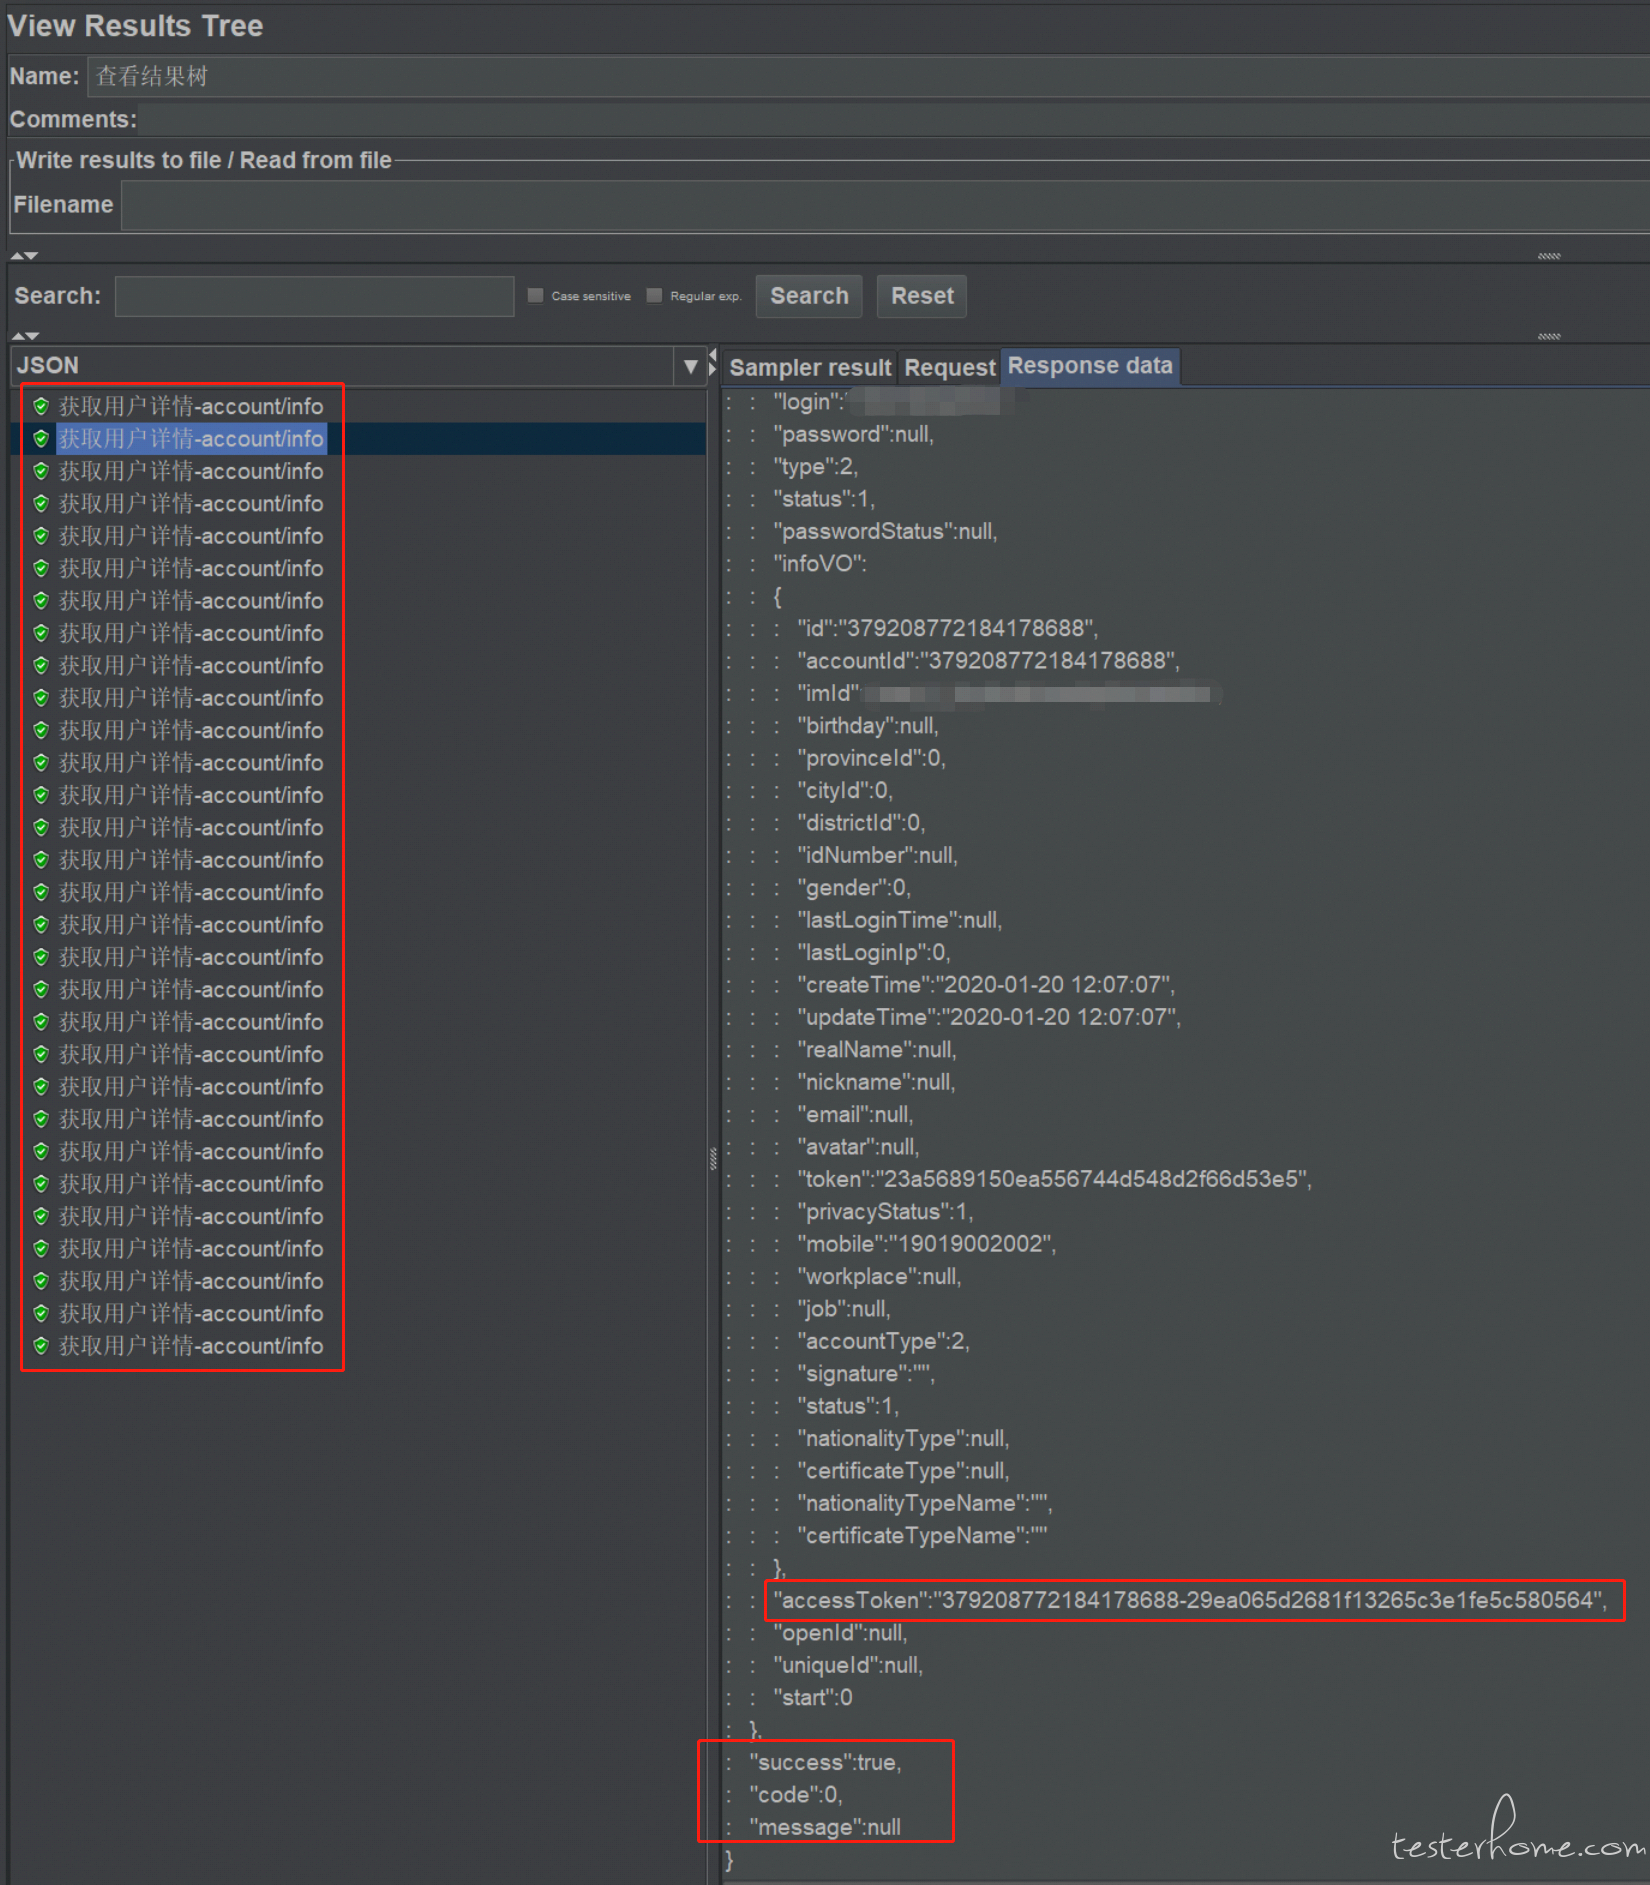Click the "uniqueId":null line
The width and height of the screenshot is (1650, 1885).
pos(848,1665)
